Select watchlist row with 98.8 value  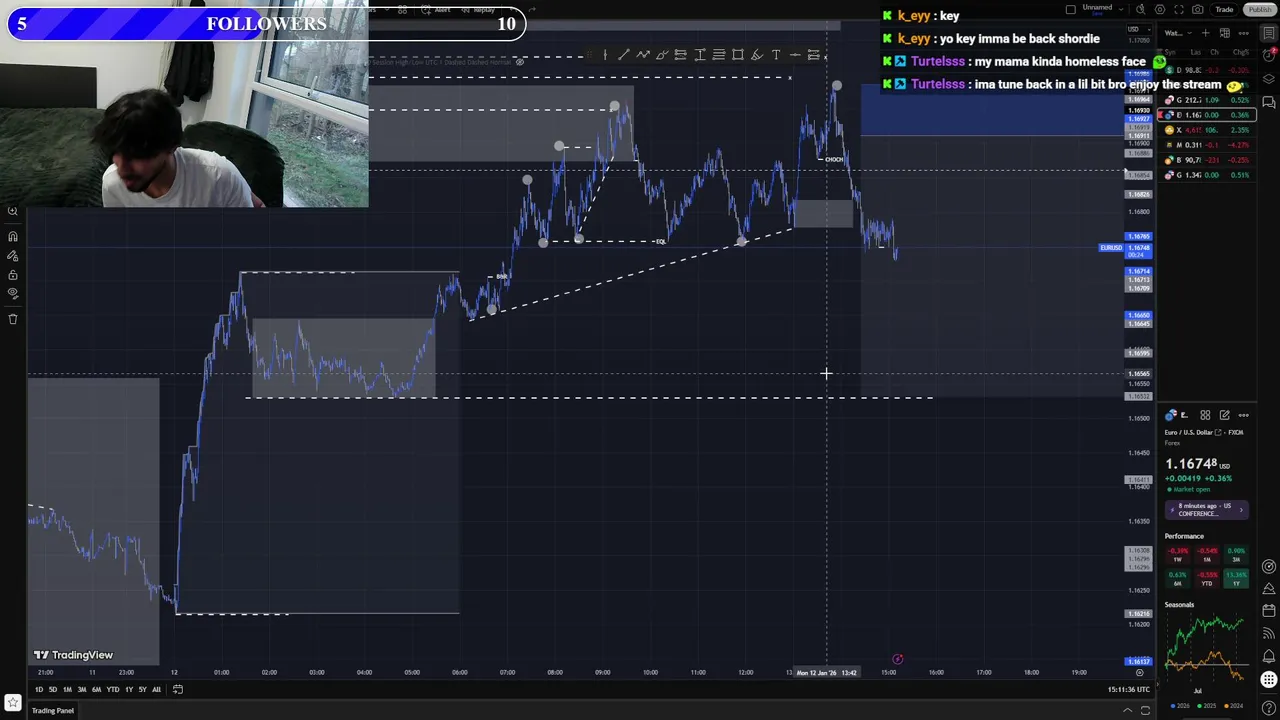[x=1207, y=70]
